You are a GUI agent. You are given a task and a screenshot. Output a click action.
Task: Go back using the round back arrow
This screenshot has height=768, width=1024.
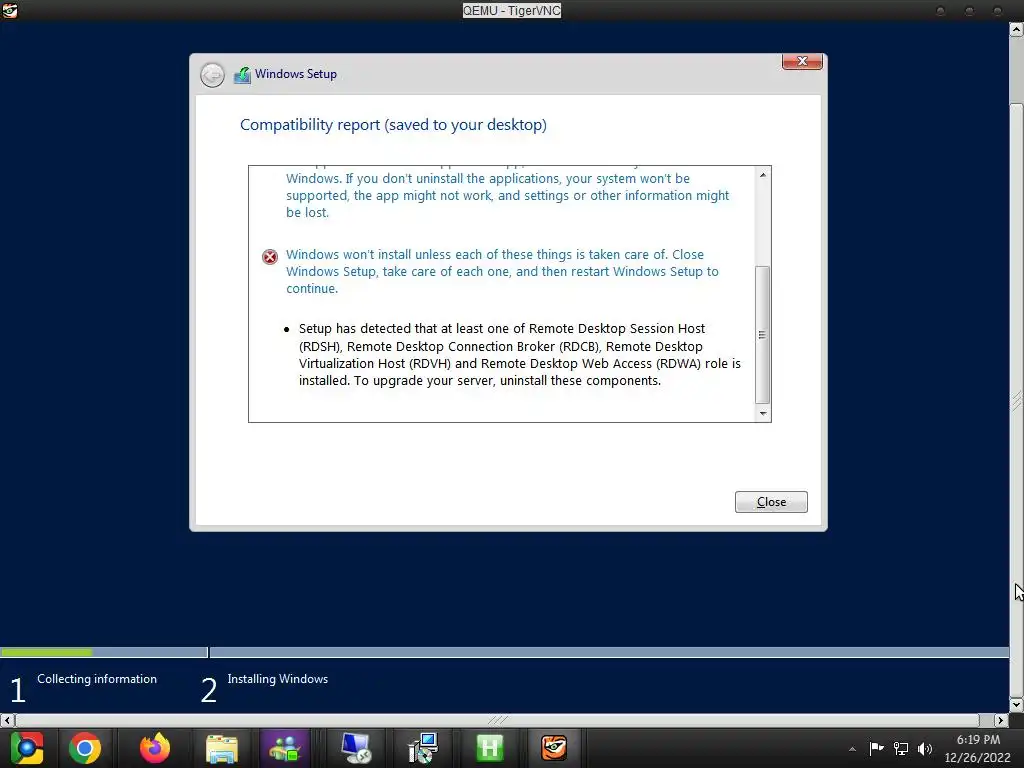[212, 75]
